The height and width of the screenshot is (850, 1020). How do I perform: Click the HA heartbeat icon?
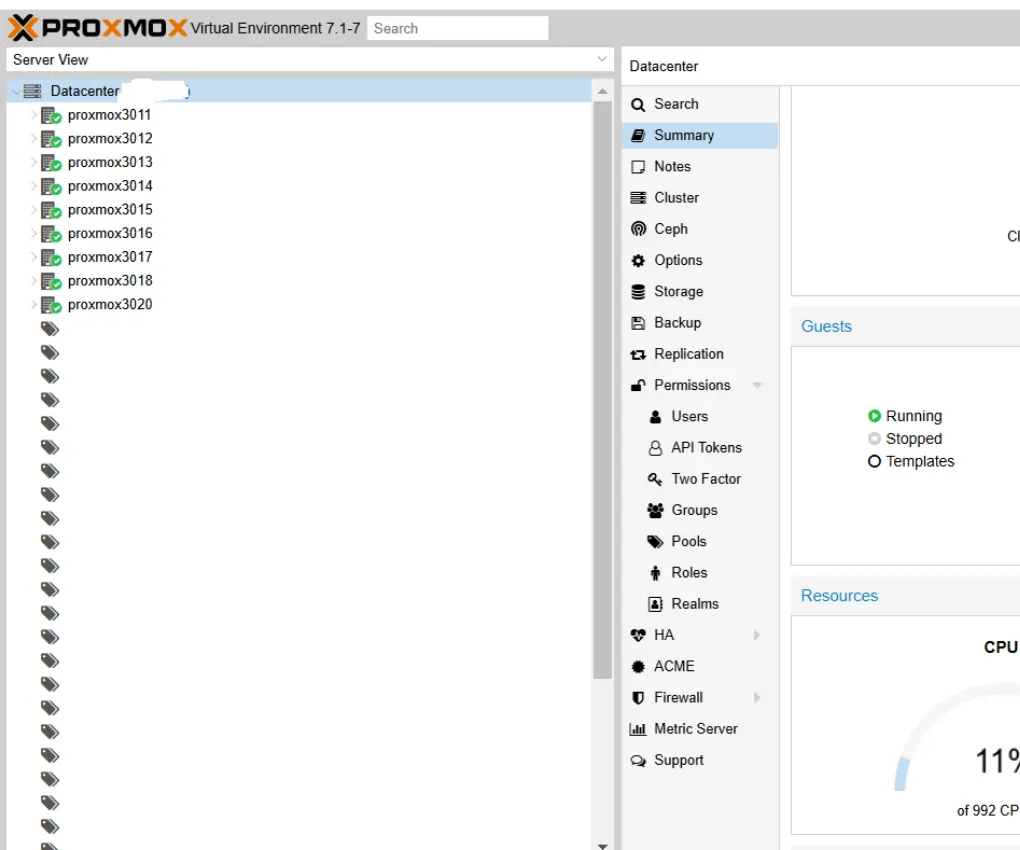coord(638,635)
